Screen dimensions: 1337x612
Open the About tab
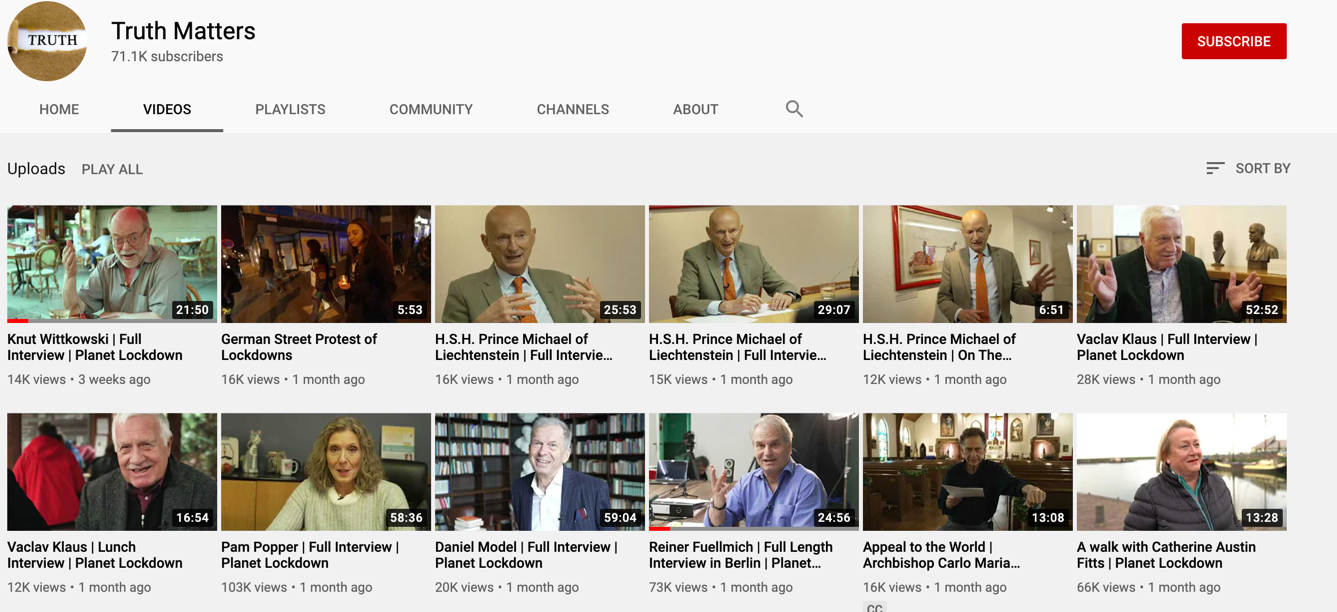pos(695,109)
